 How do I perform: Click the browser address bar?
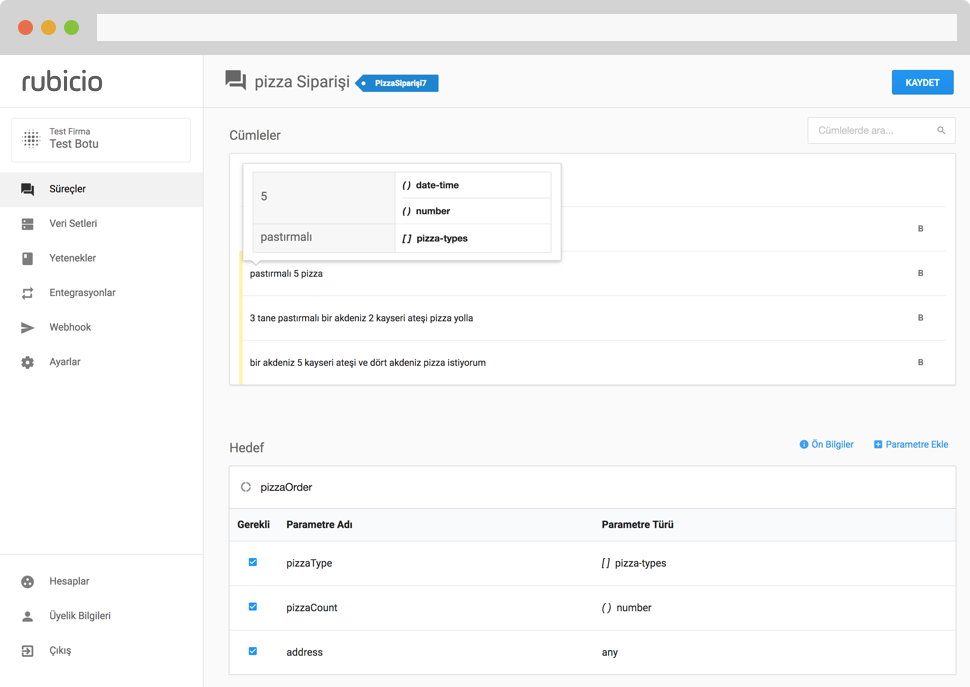pyautogui.click(x=526, y=27)
